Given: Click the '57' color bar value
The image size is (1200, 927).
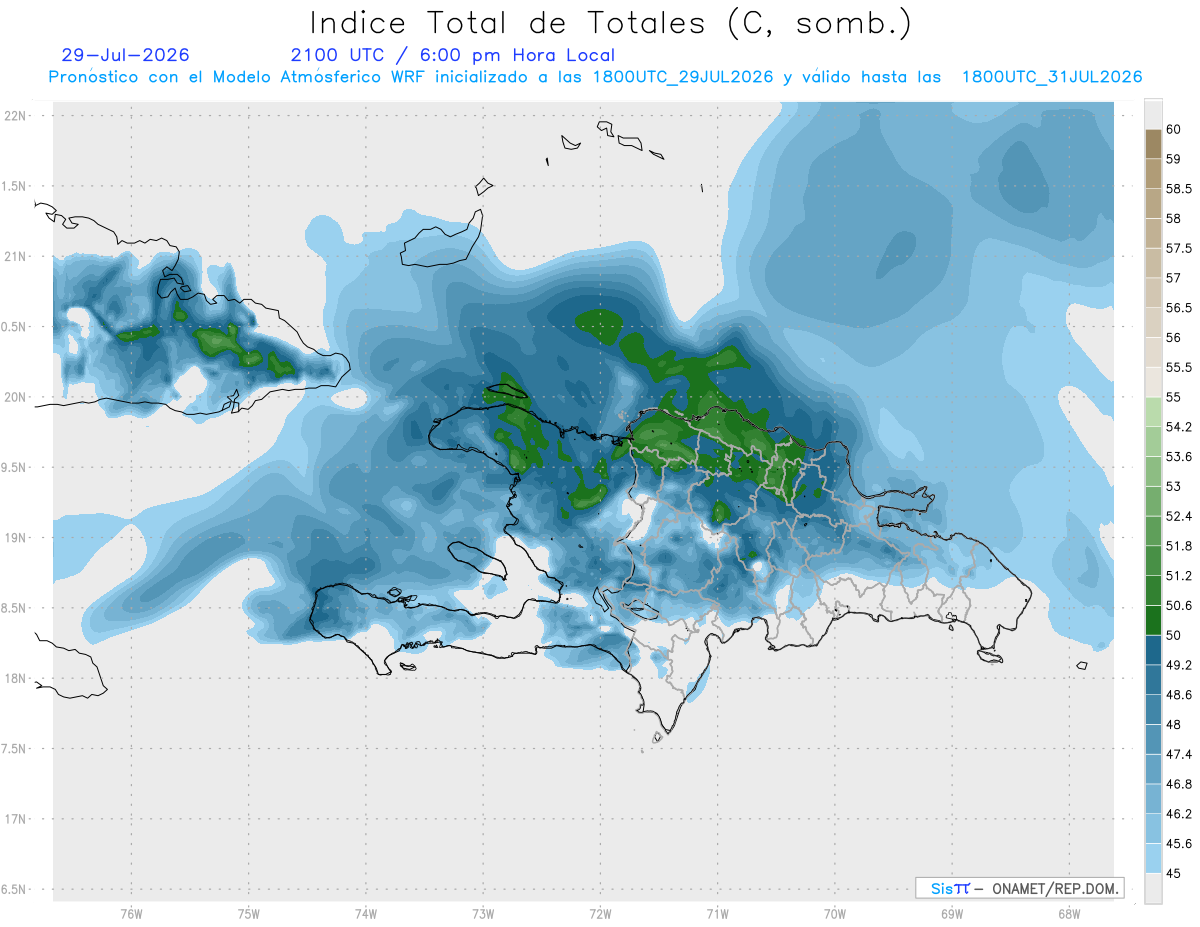Looking at the screenshot, I should (x=1174, y=278).
